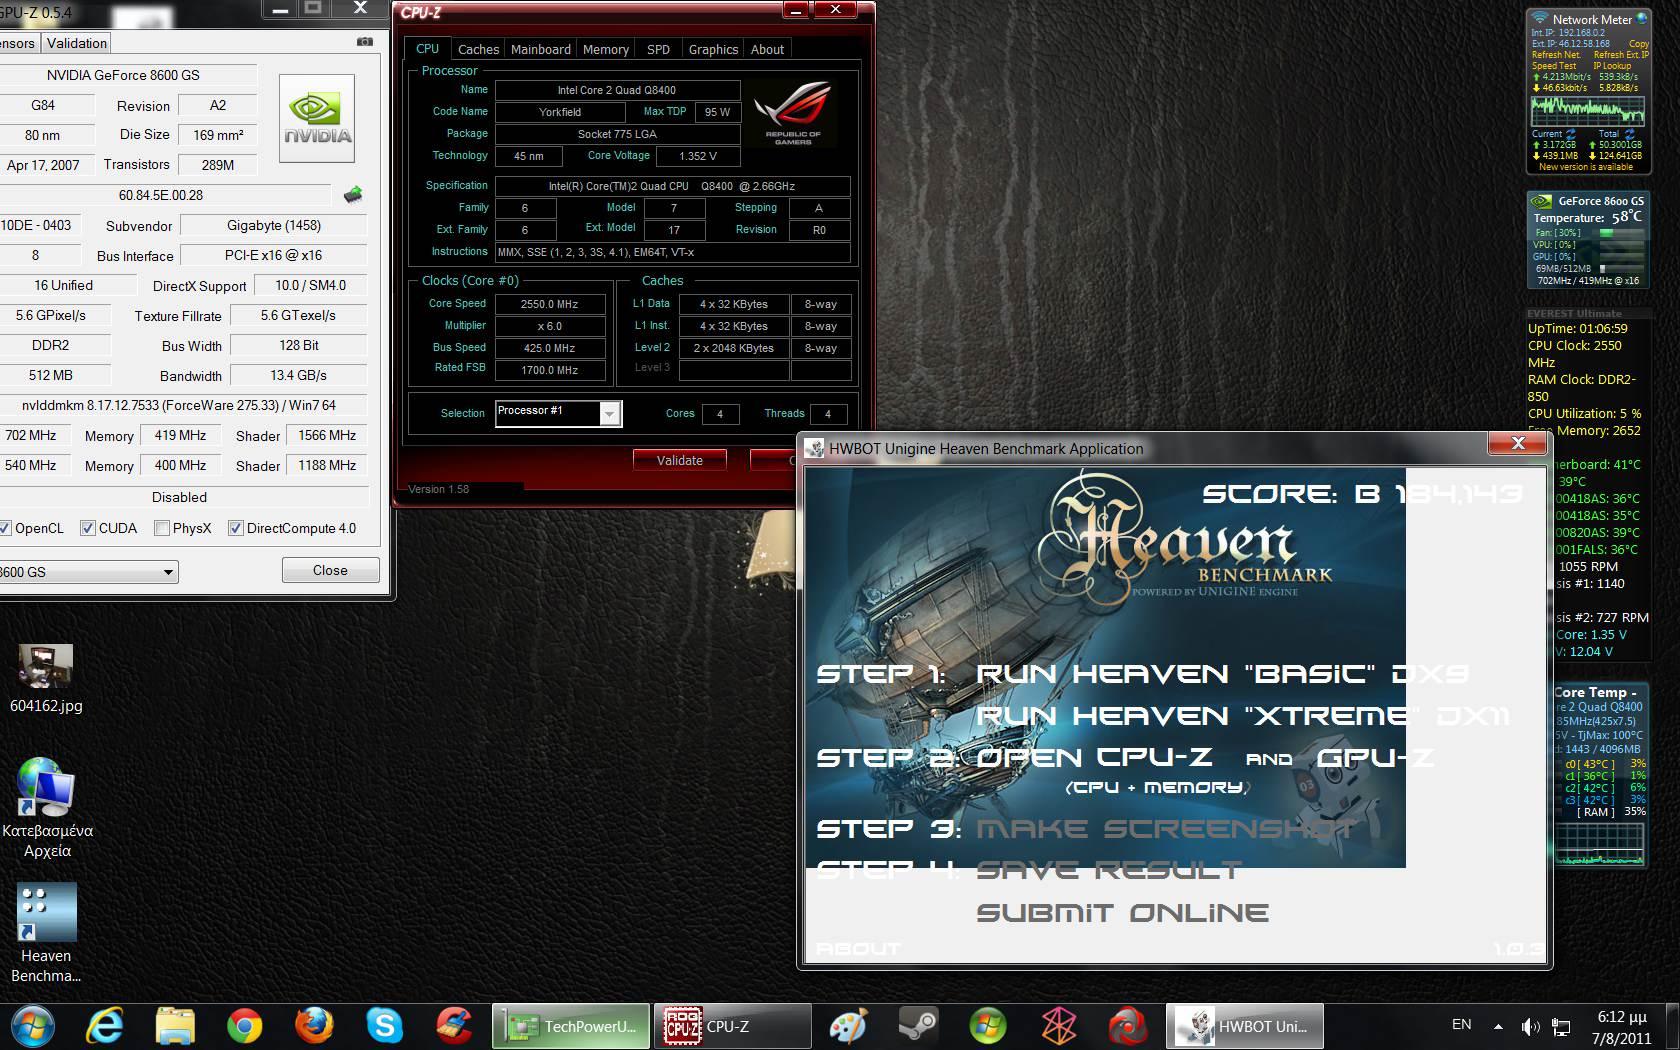Click the globe icon in Network Meter gadget
Image resolution: width=1680 pixels, height=1050 pixels.
pyautogui.click(x=1642, y=19)
